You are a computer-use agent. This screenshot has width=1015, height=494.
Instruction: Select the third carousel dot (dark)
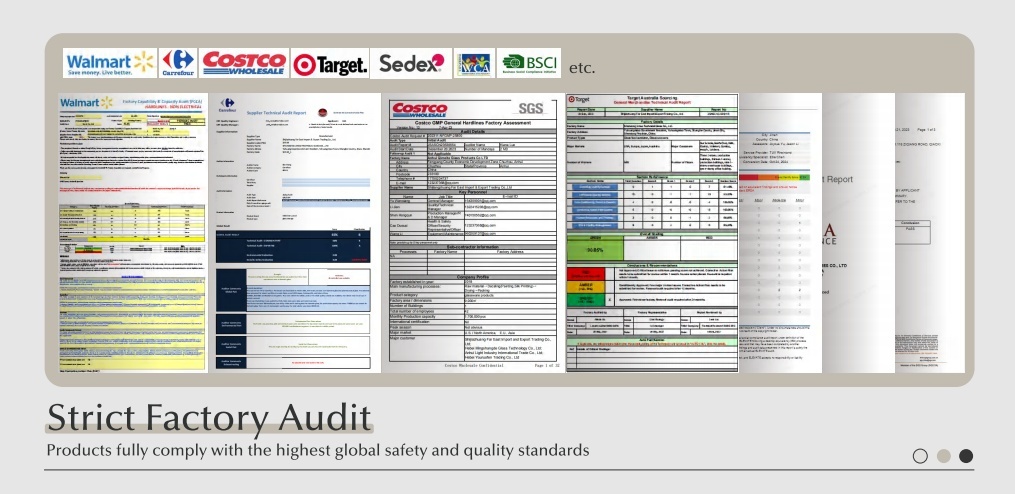click(966, 456)
